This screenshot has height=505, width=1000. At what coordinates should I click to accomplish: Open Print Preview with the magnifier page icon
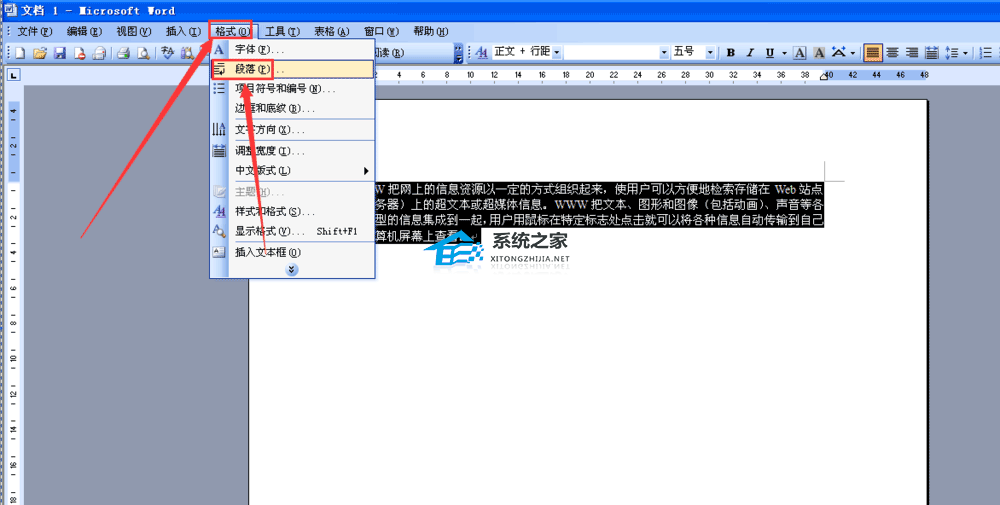[x=143, y=53]
